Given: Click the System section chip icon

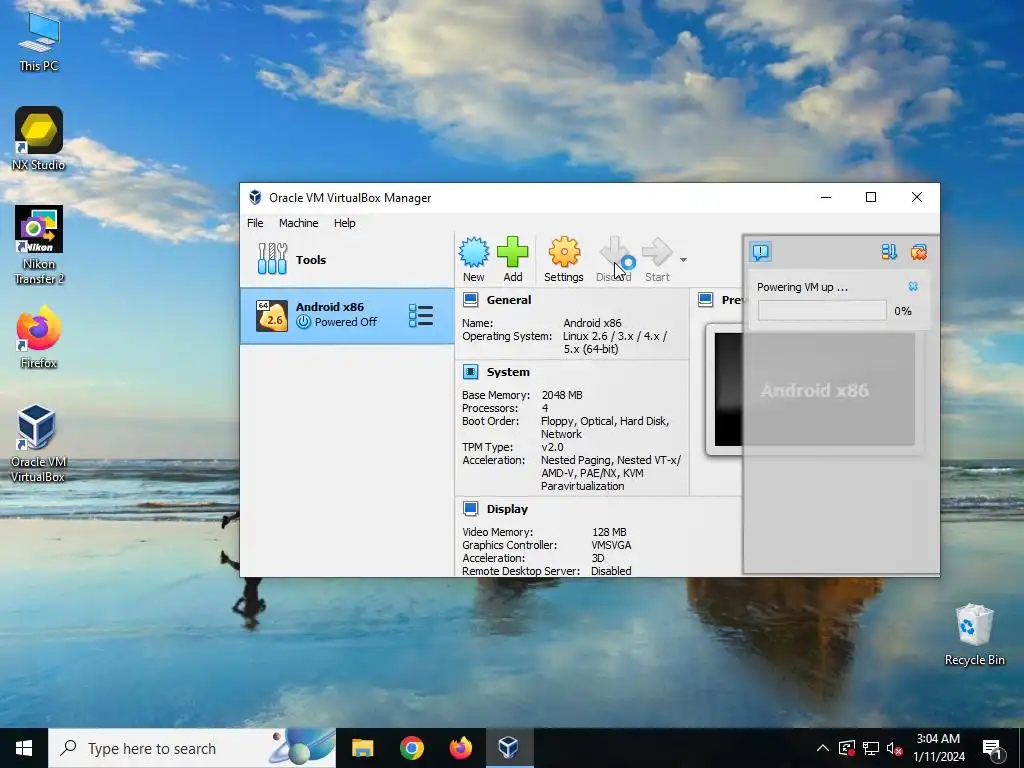Looking at the screenshot, I should tap(470, 372).
